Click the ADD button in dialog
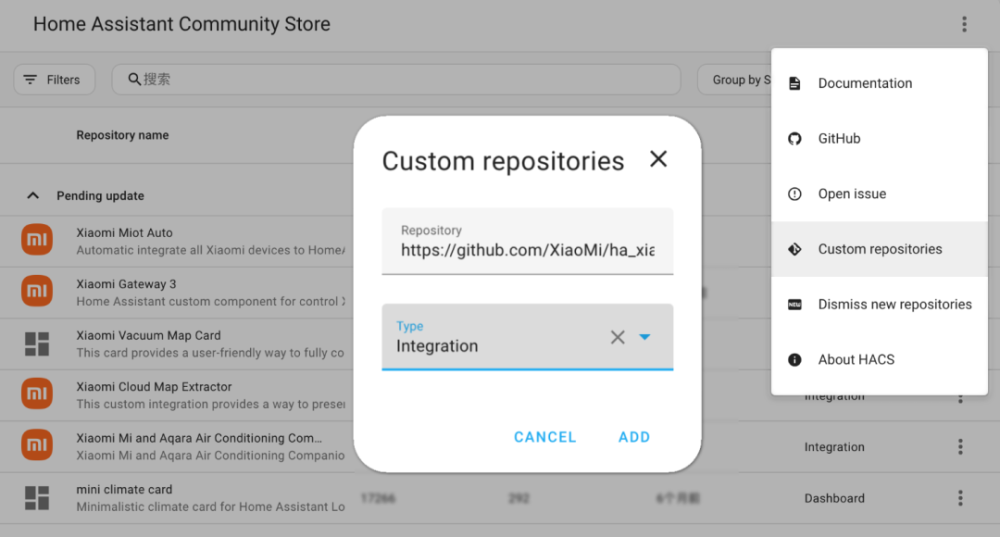This screenshot has height=537, width=1000. [634, 437]
